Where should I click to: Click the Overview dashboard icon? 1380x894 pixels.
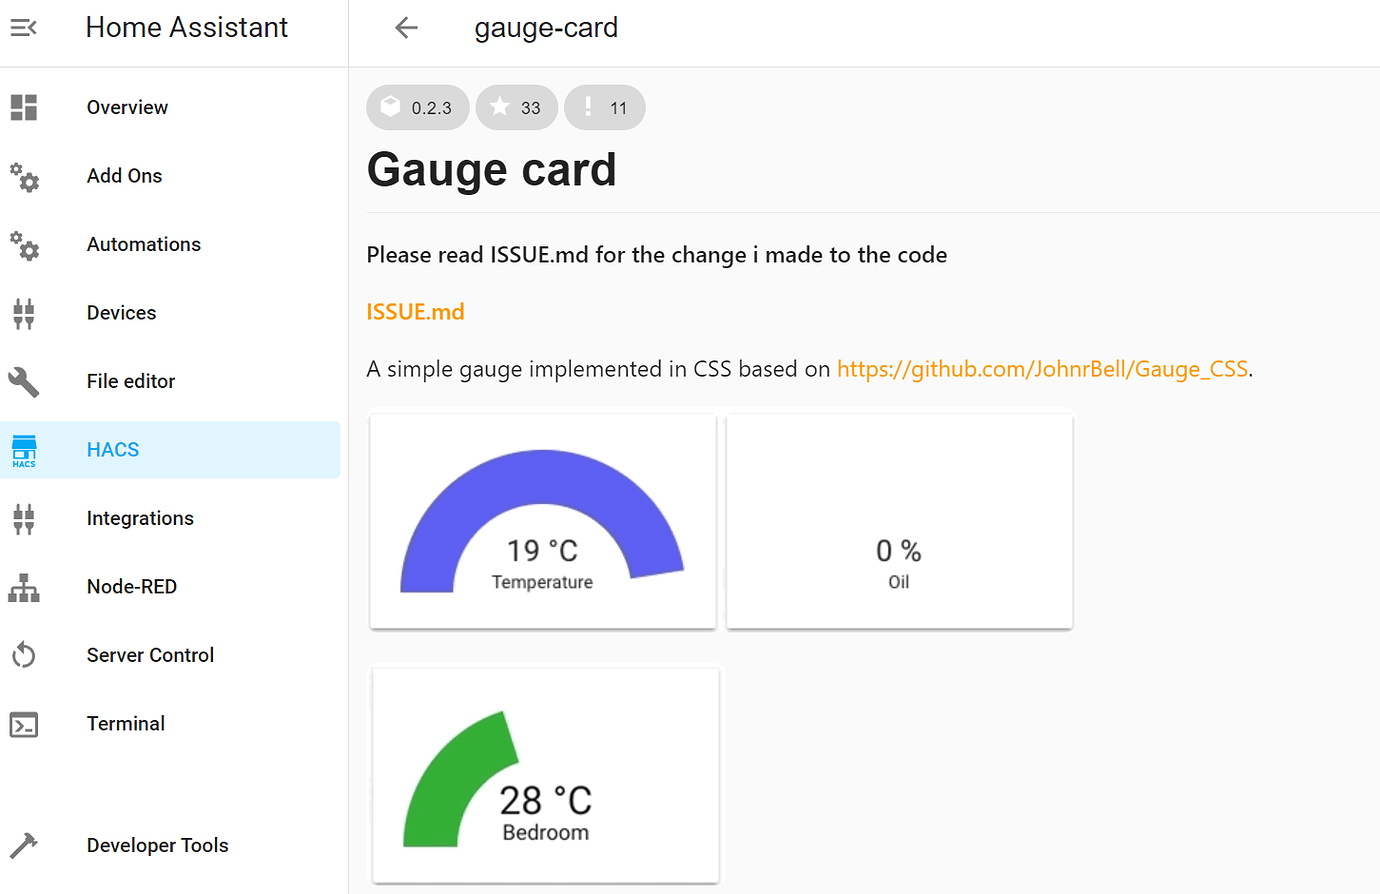click(x=23, y=107)
